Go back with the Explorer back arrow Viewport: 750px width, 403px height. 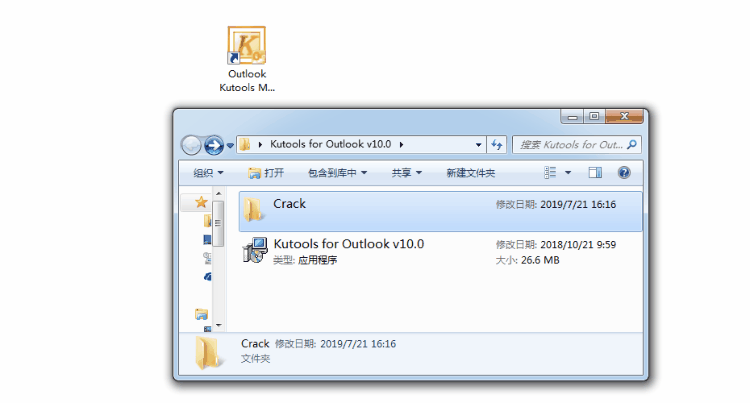point(191,145)
